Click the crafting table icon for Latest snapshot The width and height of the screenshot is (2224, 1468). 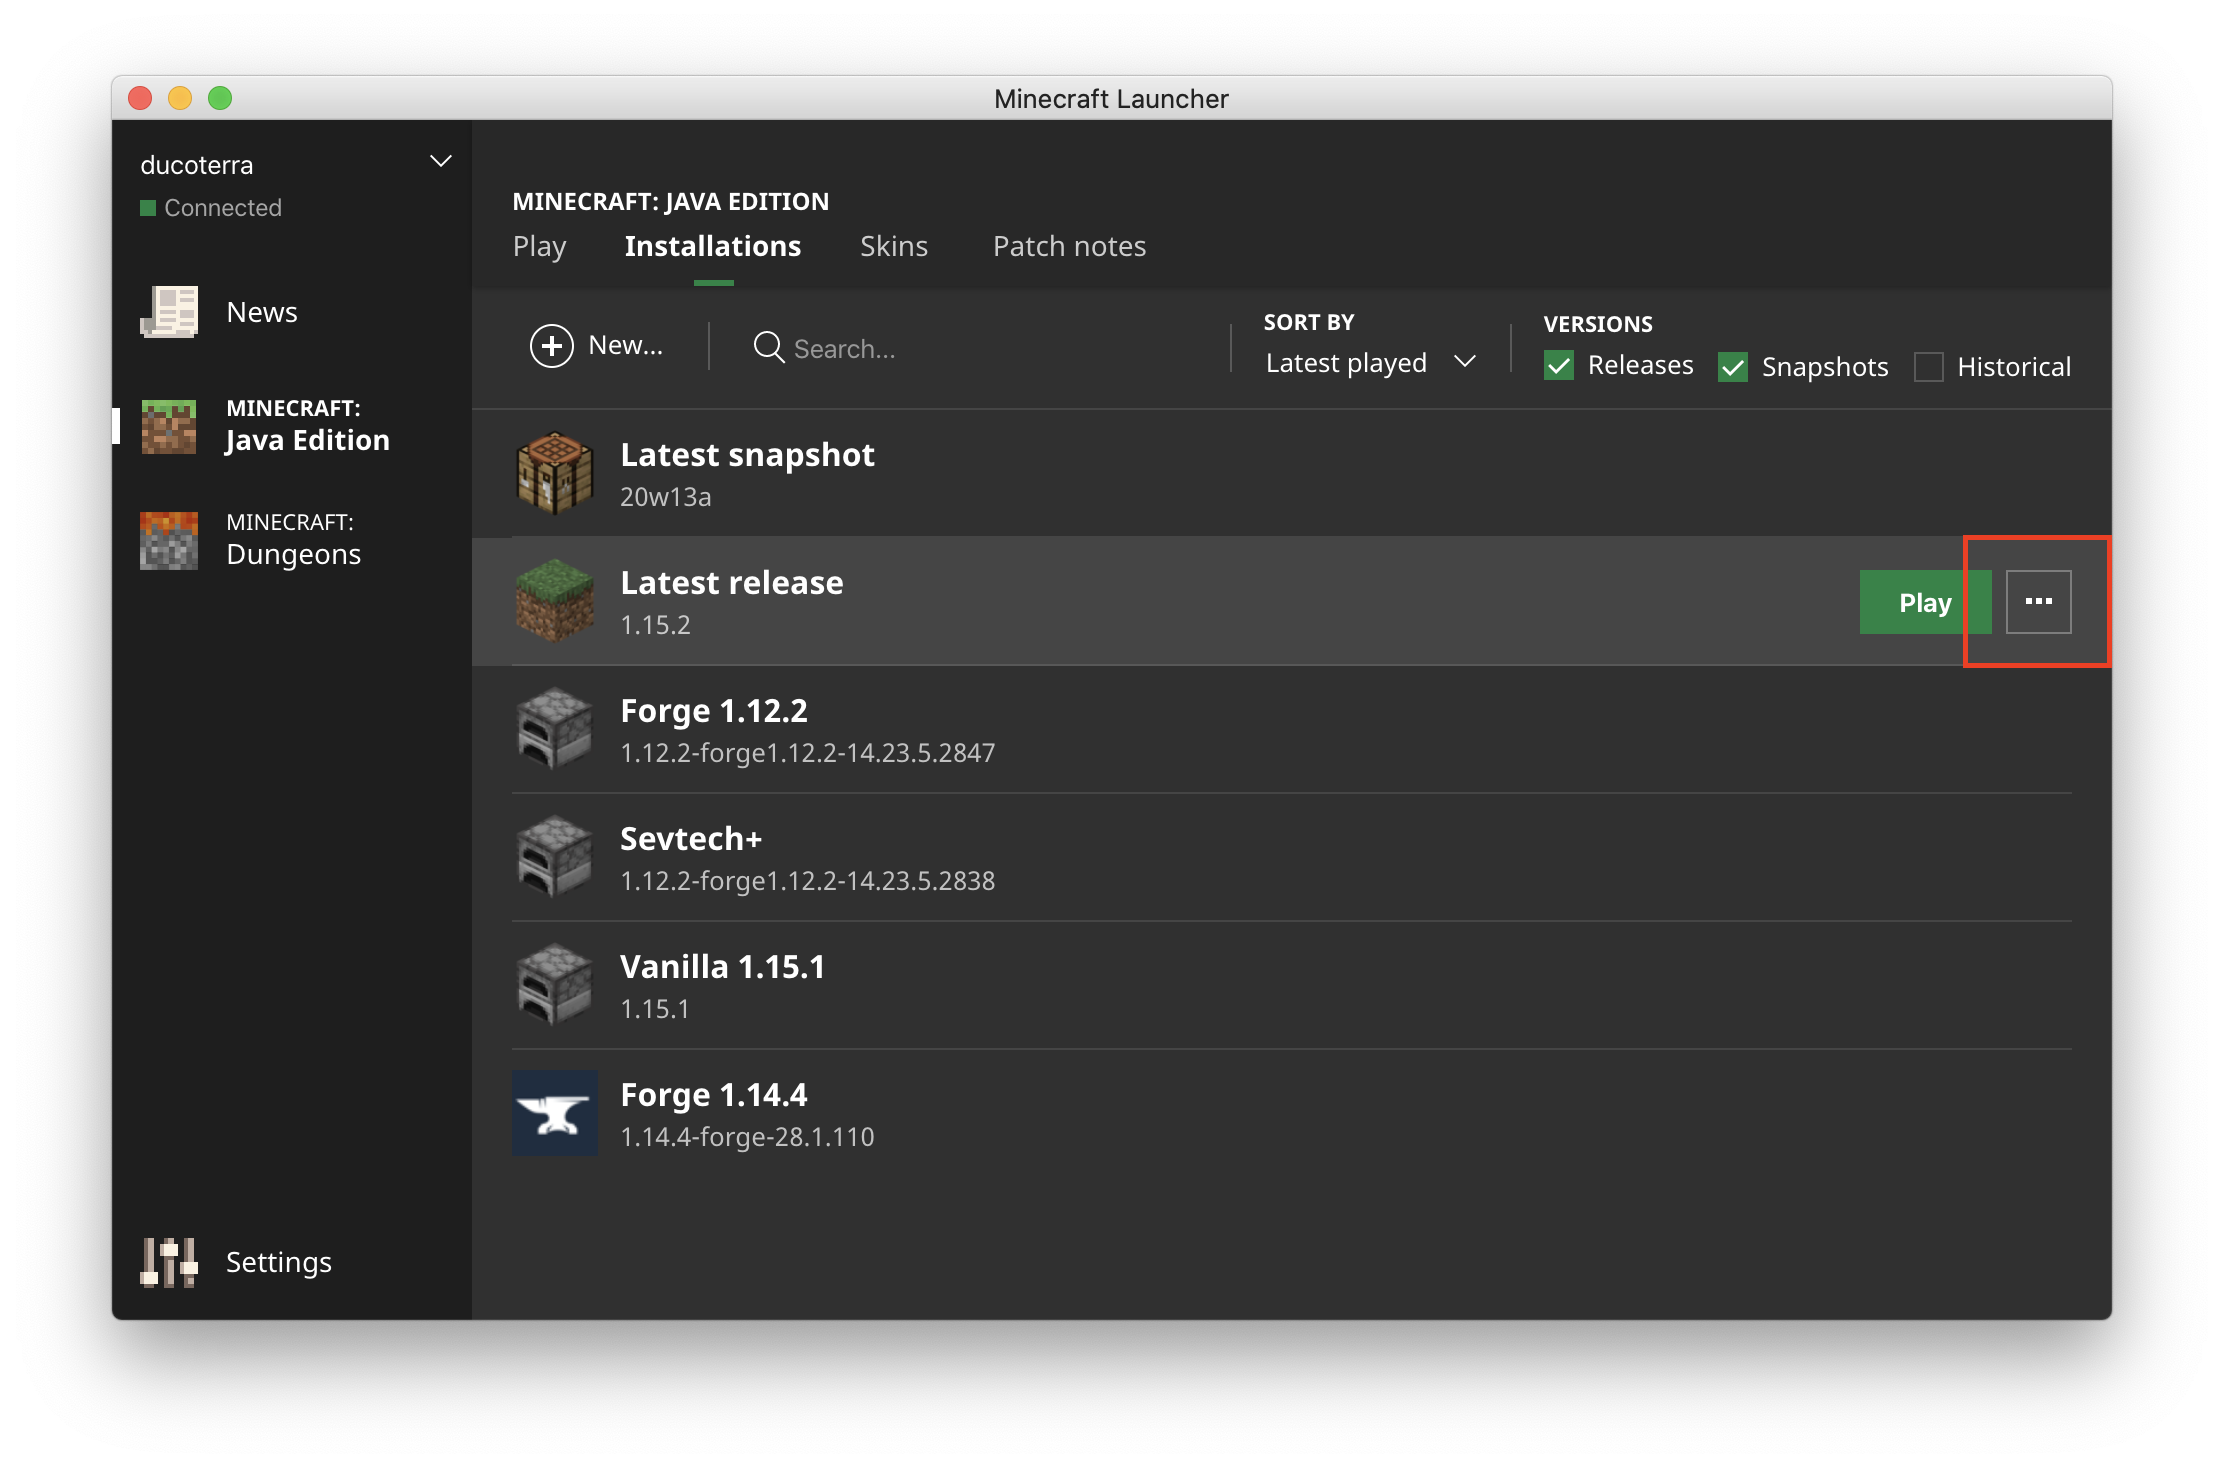[x=554, y=473]
